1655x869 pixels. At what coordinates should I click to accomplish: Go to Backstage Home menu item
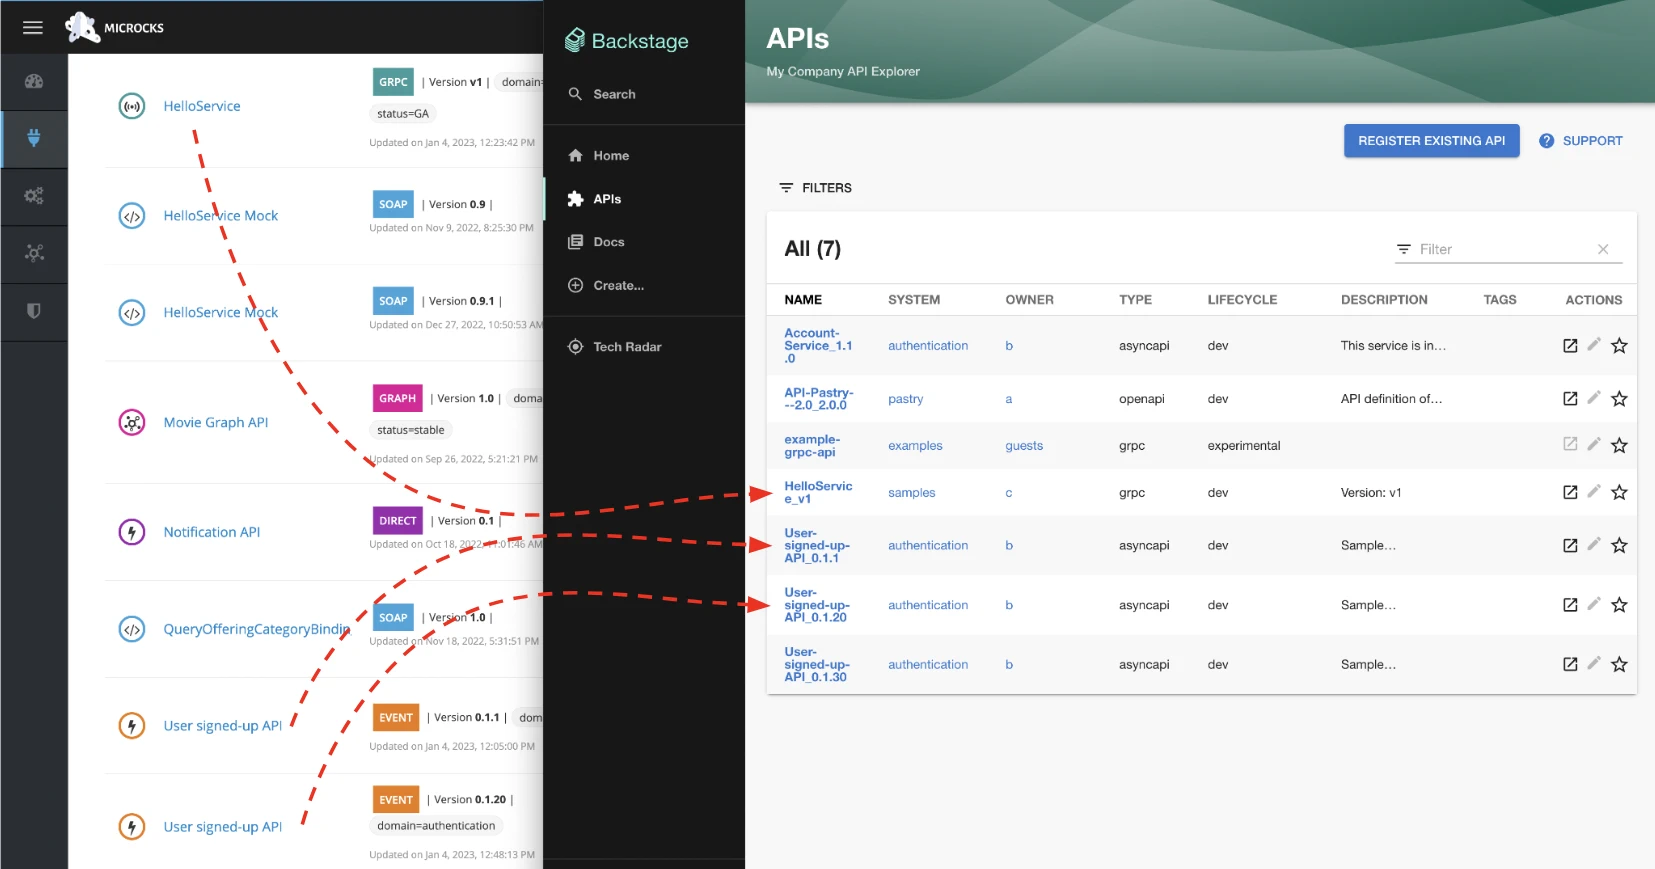(x=644, y=156)
